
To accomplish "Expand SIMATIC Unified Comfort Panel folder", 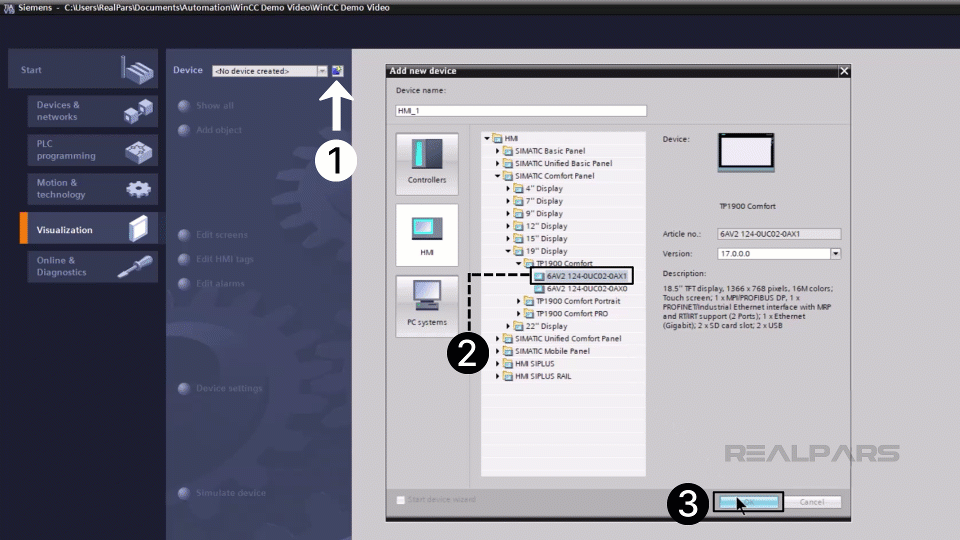I will tap(498, 339).
